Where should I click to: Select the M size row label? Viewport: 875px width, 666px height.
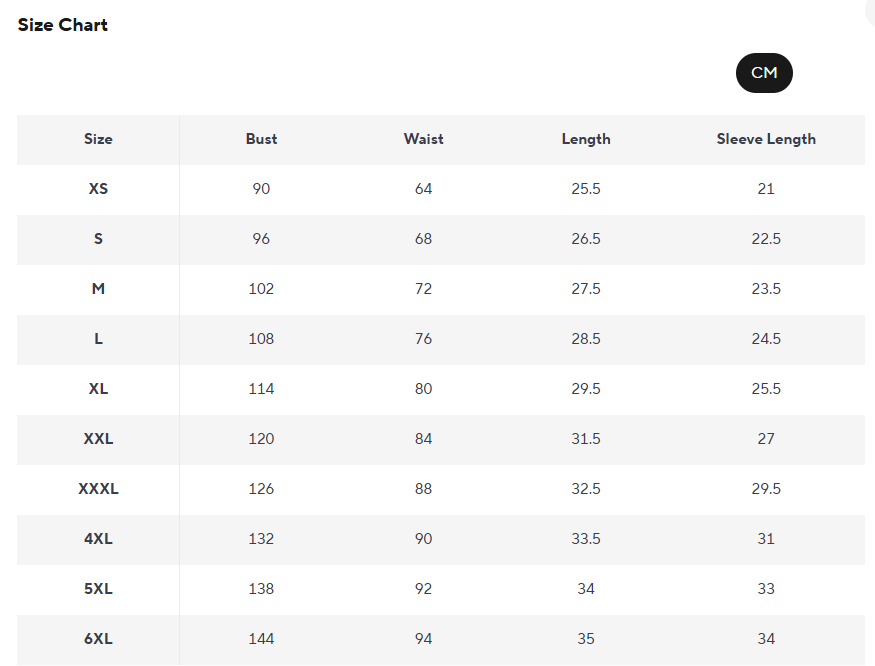click(98, 289)
